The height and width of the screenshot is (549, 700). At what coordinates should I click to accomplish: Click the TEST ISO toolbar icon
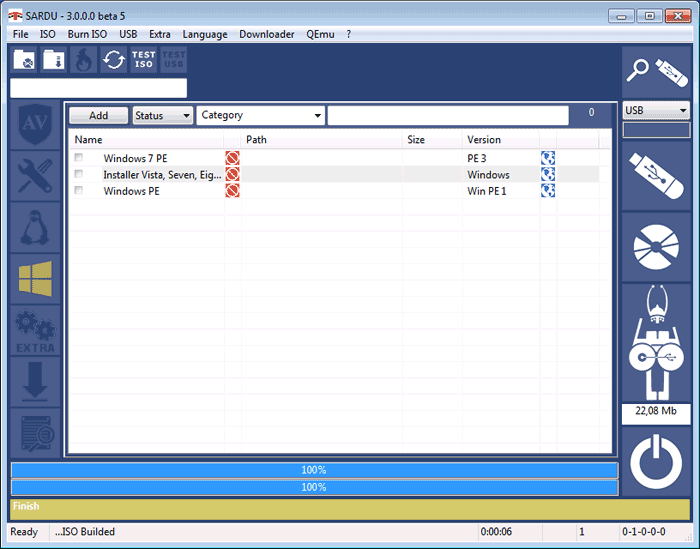pos(143,59)
